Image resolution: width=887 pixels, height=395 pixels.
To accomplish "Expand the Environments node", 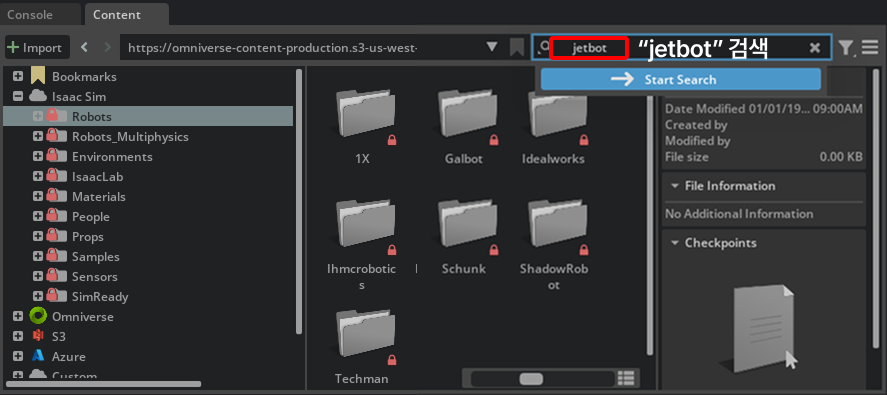I will [x=38, y=156].
